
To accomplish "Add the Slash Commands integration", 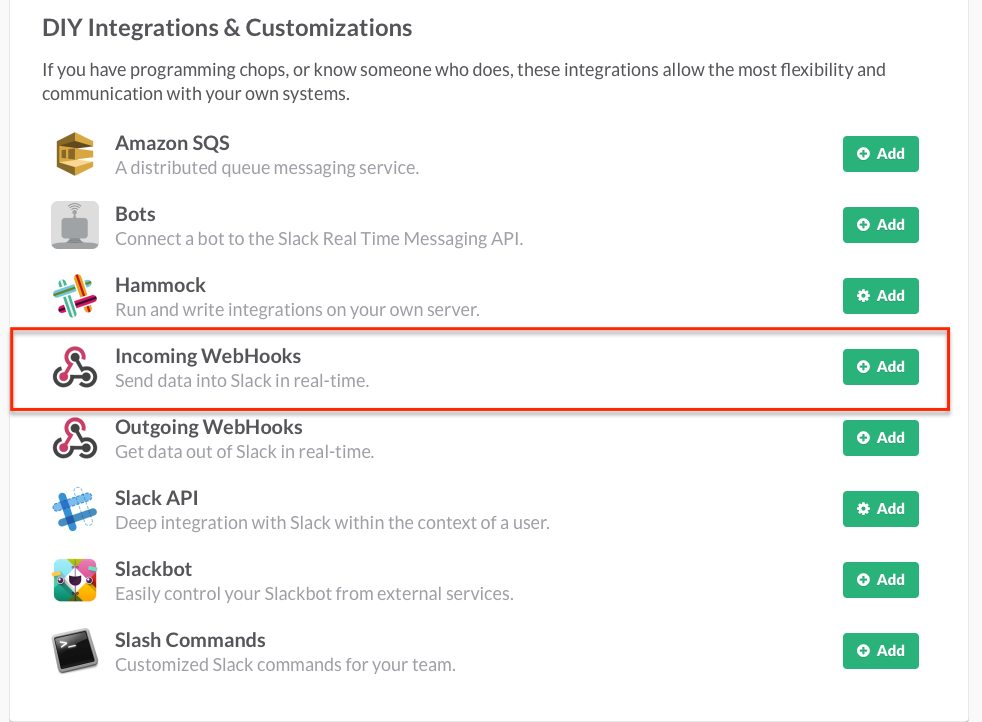I will (x=880, y=650).
